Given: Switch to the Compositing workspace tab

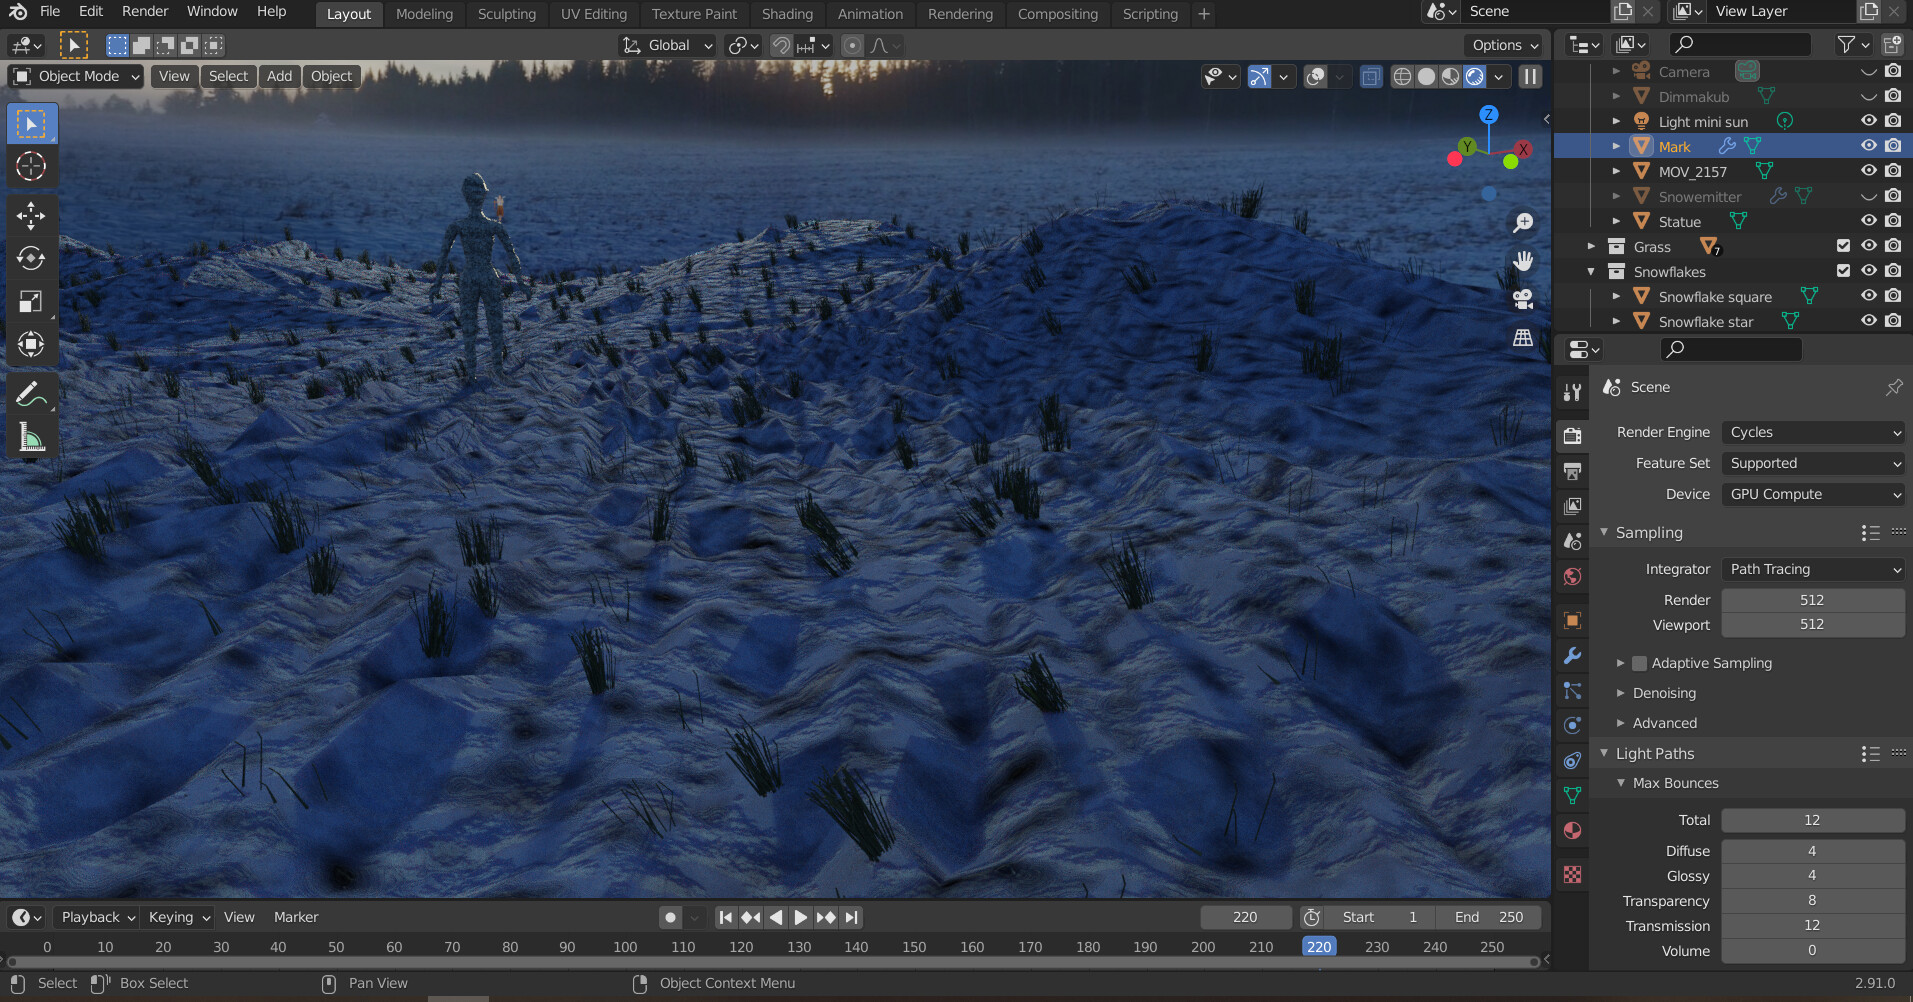Looking at the screenshot, I should [1058, 14].
